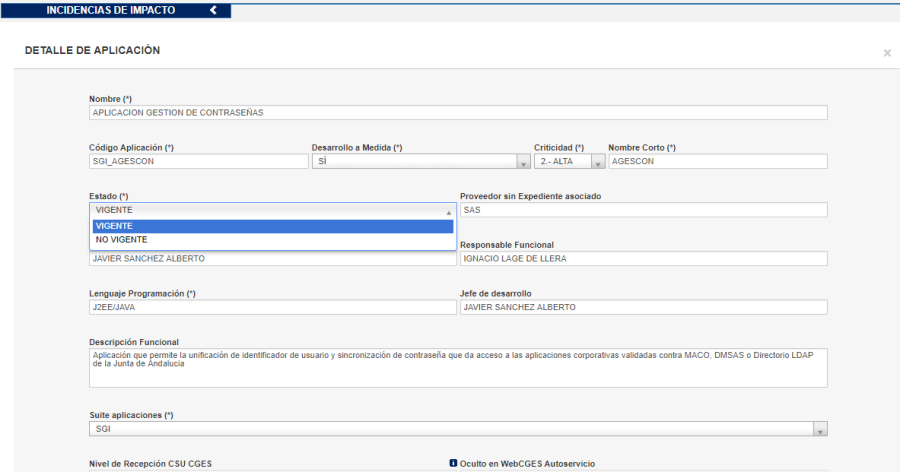This screenshot has height=472, width=900.
Task: Click the 'DETALLE DE APLICACIÓN' heading
Action: click(x=92, y=51)
